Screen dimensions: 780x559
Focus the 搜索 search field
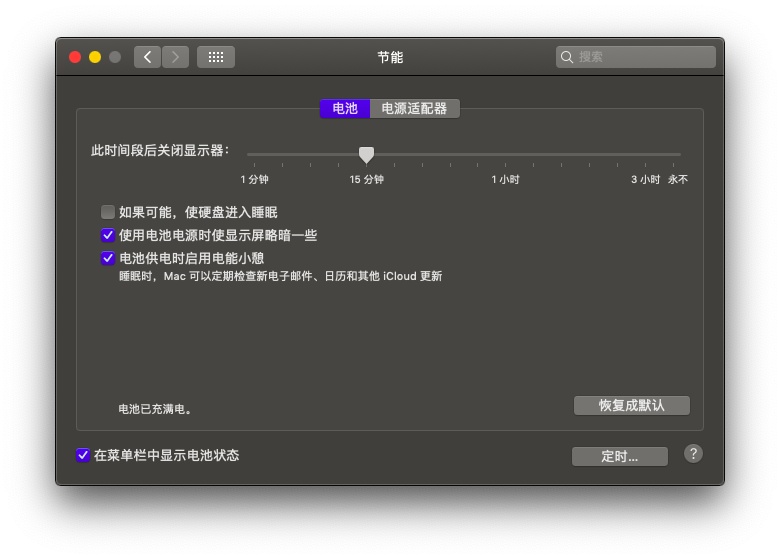point(636,57)
